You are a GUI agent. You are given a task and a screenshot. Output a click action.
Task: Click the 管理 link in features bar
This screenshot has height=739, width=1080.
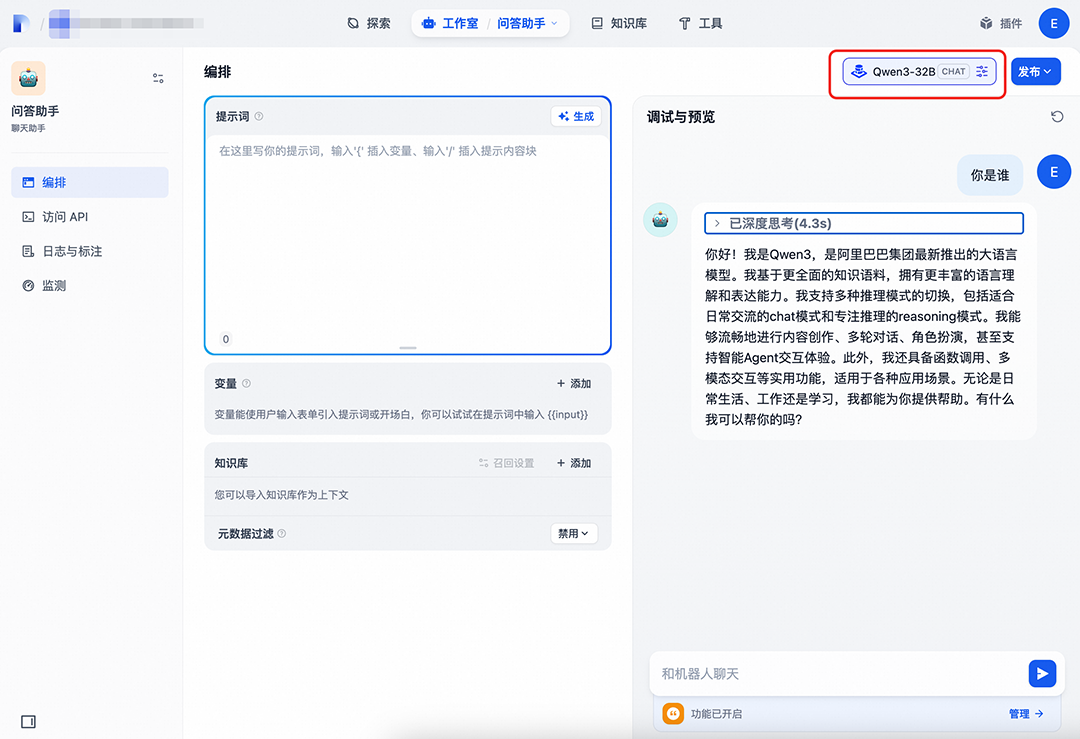[x=1026, y=714]
